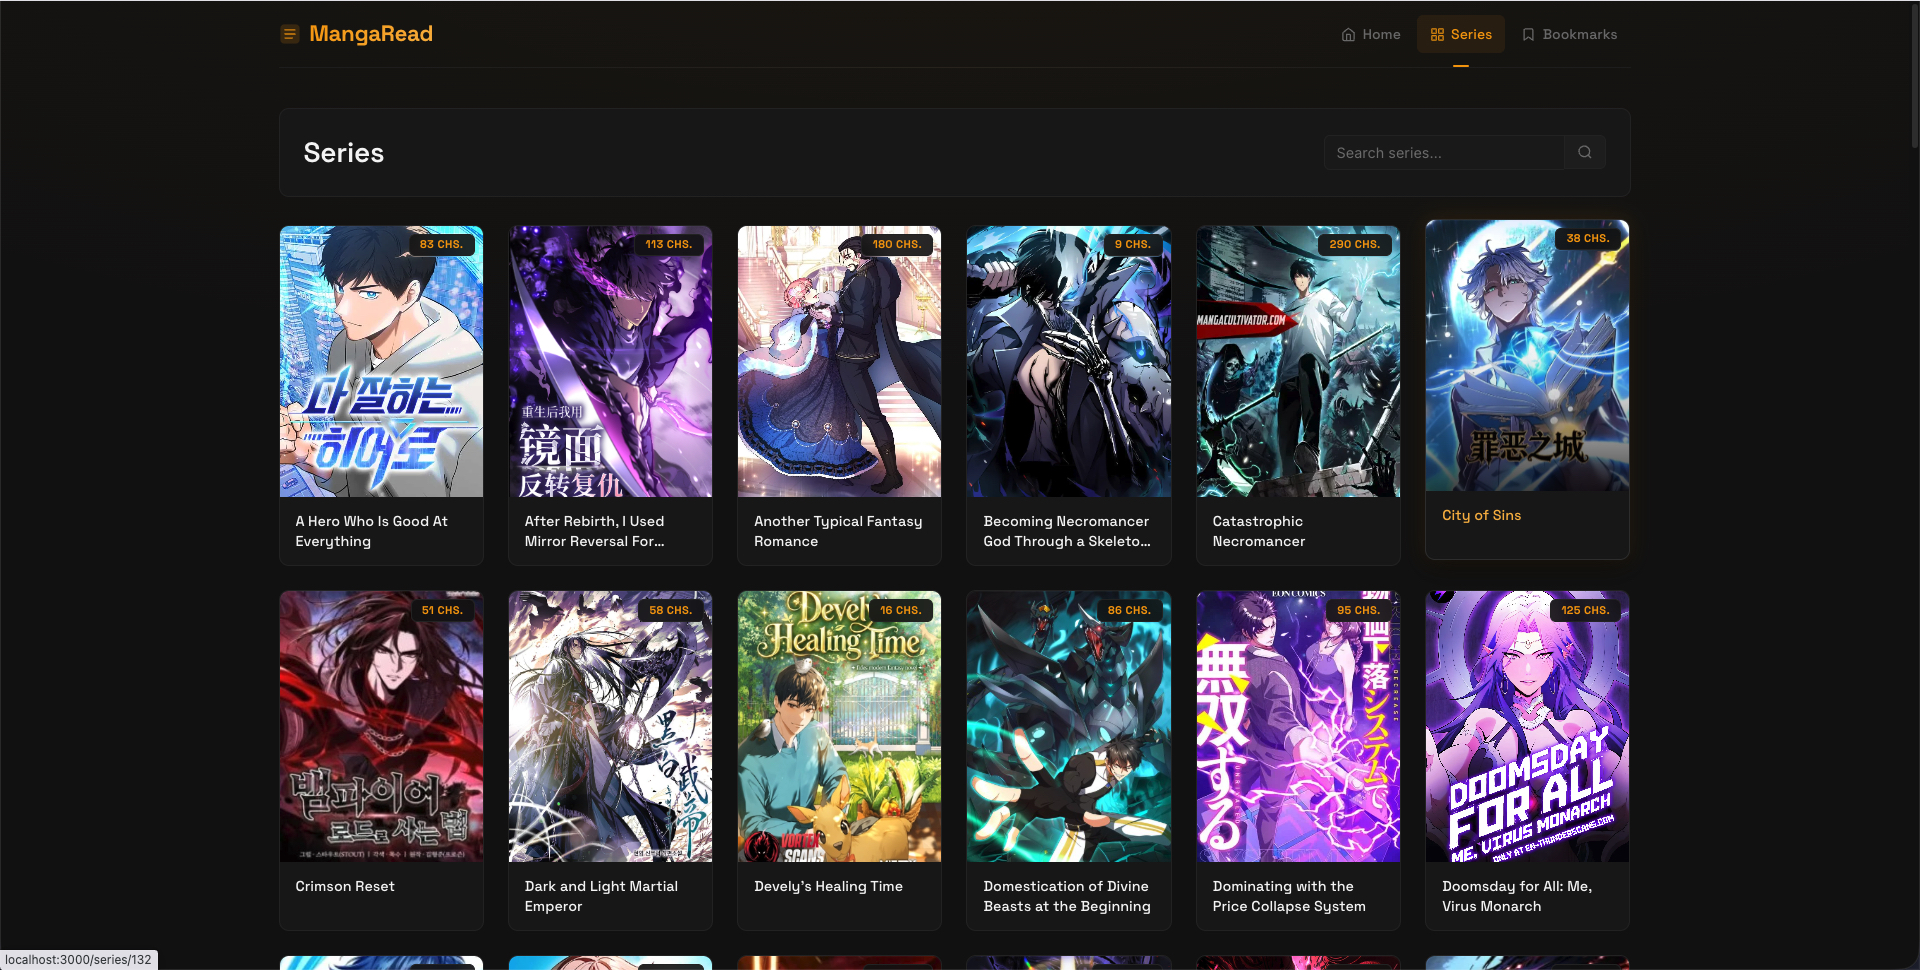
Task: Click the 38 CHS. badge
Action: (x=1588, y=238)
